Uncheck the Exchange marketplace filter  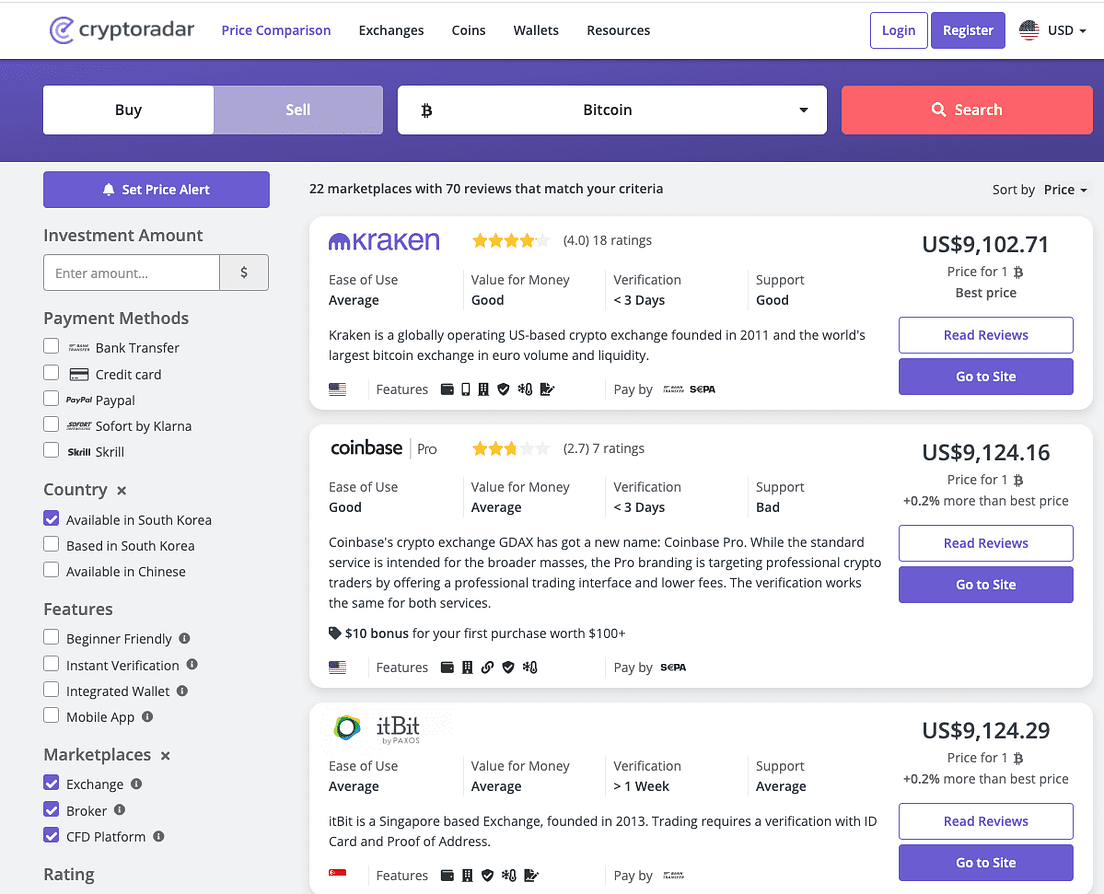[x=50, y=784]
